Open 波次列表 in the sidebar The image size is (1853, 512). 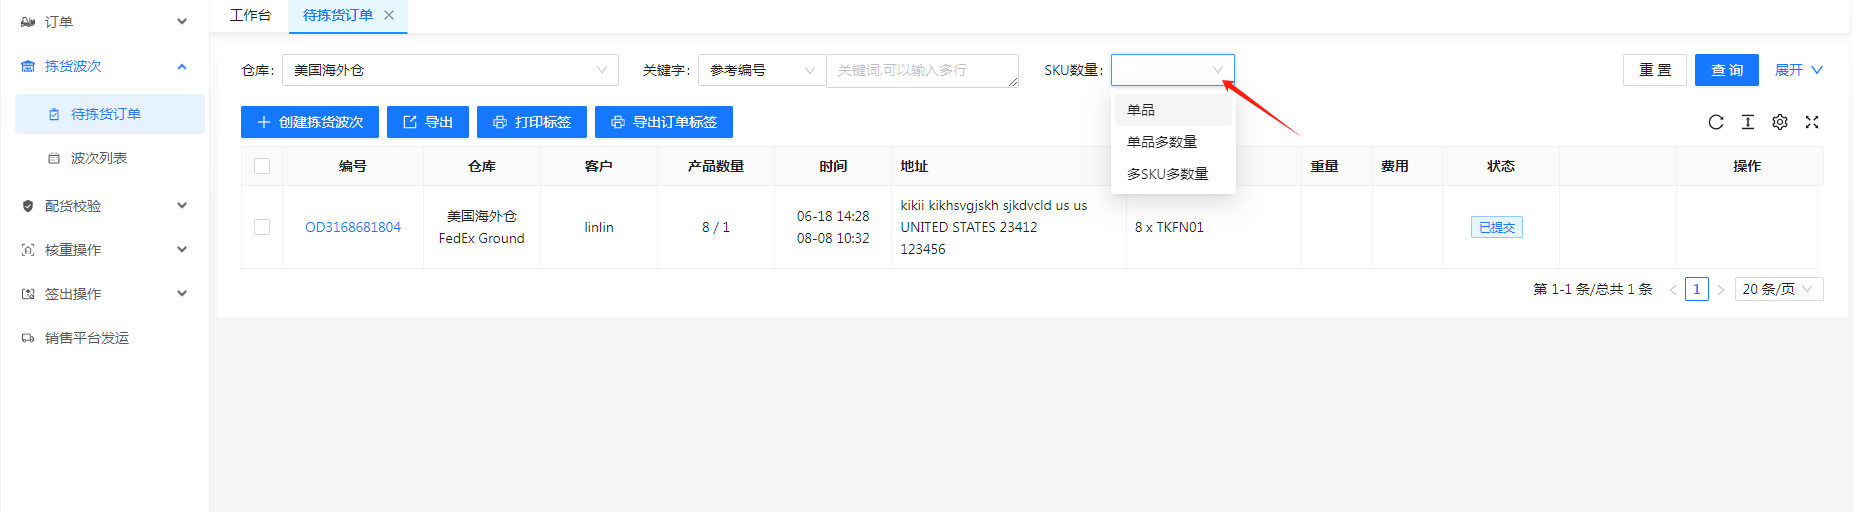[99, 158]
